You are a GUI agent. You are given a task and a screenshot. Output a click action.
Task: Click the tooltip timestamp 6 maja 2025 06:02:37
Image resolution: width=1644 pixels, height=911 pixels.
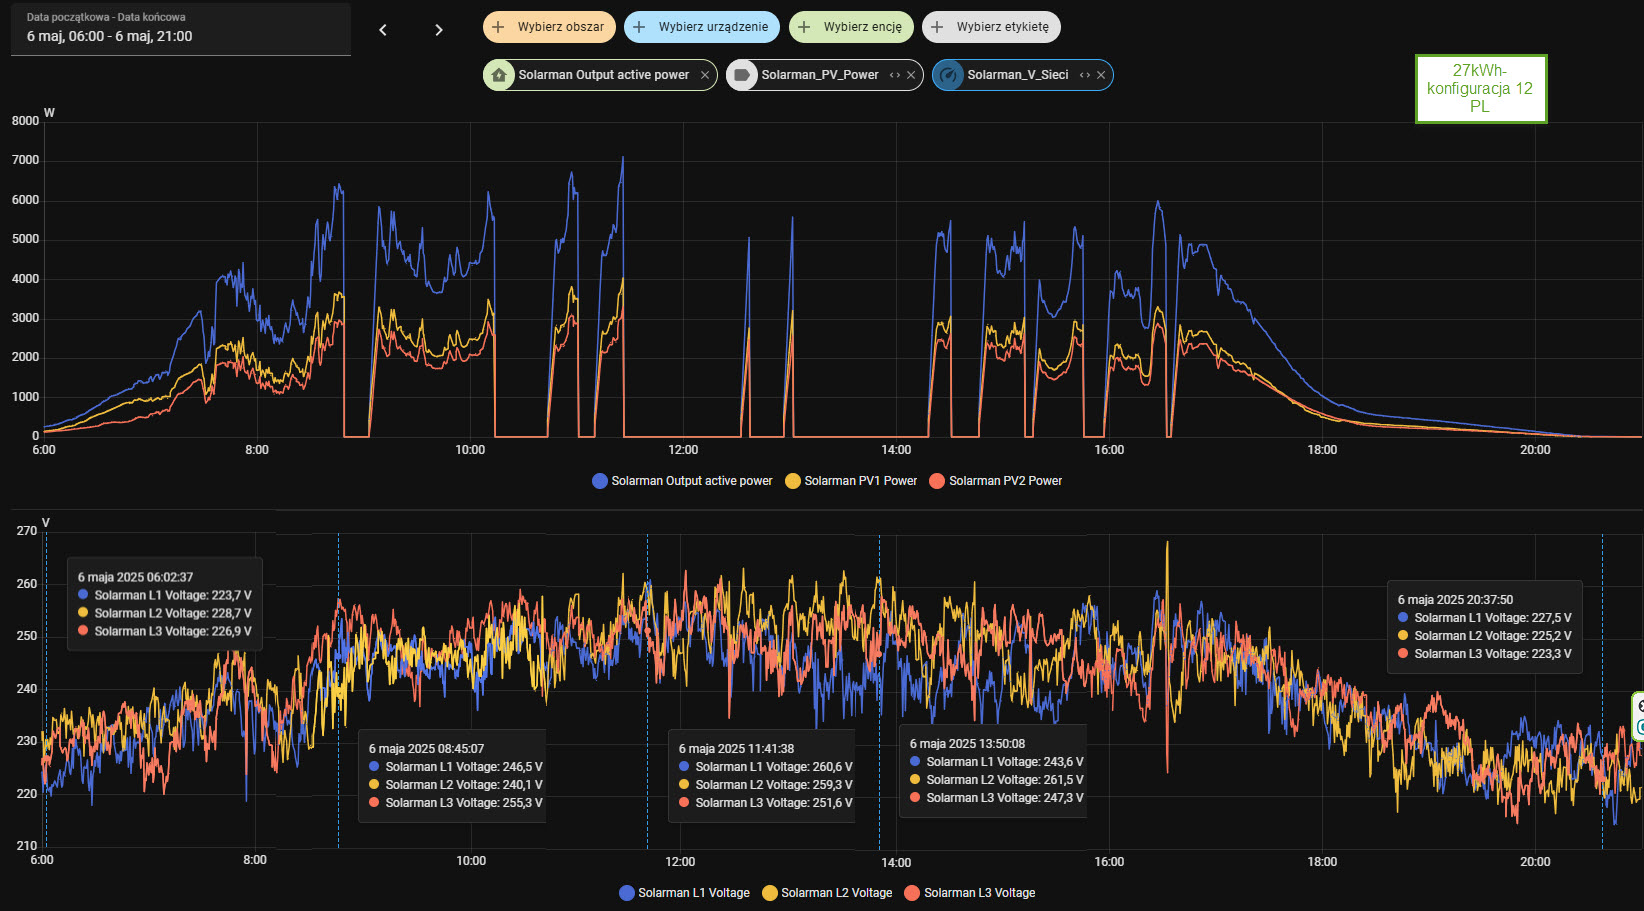[136, 577]
